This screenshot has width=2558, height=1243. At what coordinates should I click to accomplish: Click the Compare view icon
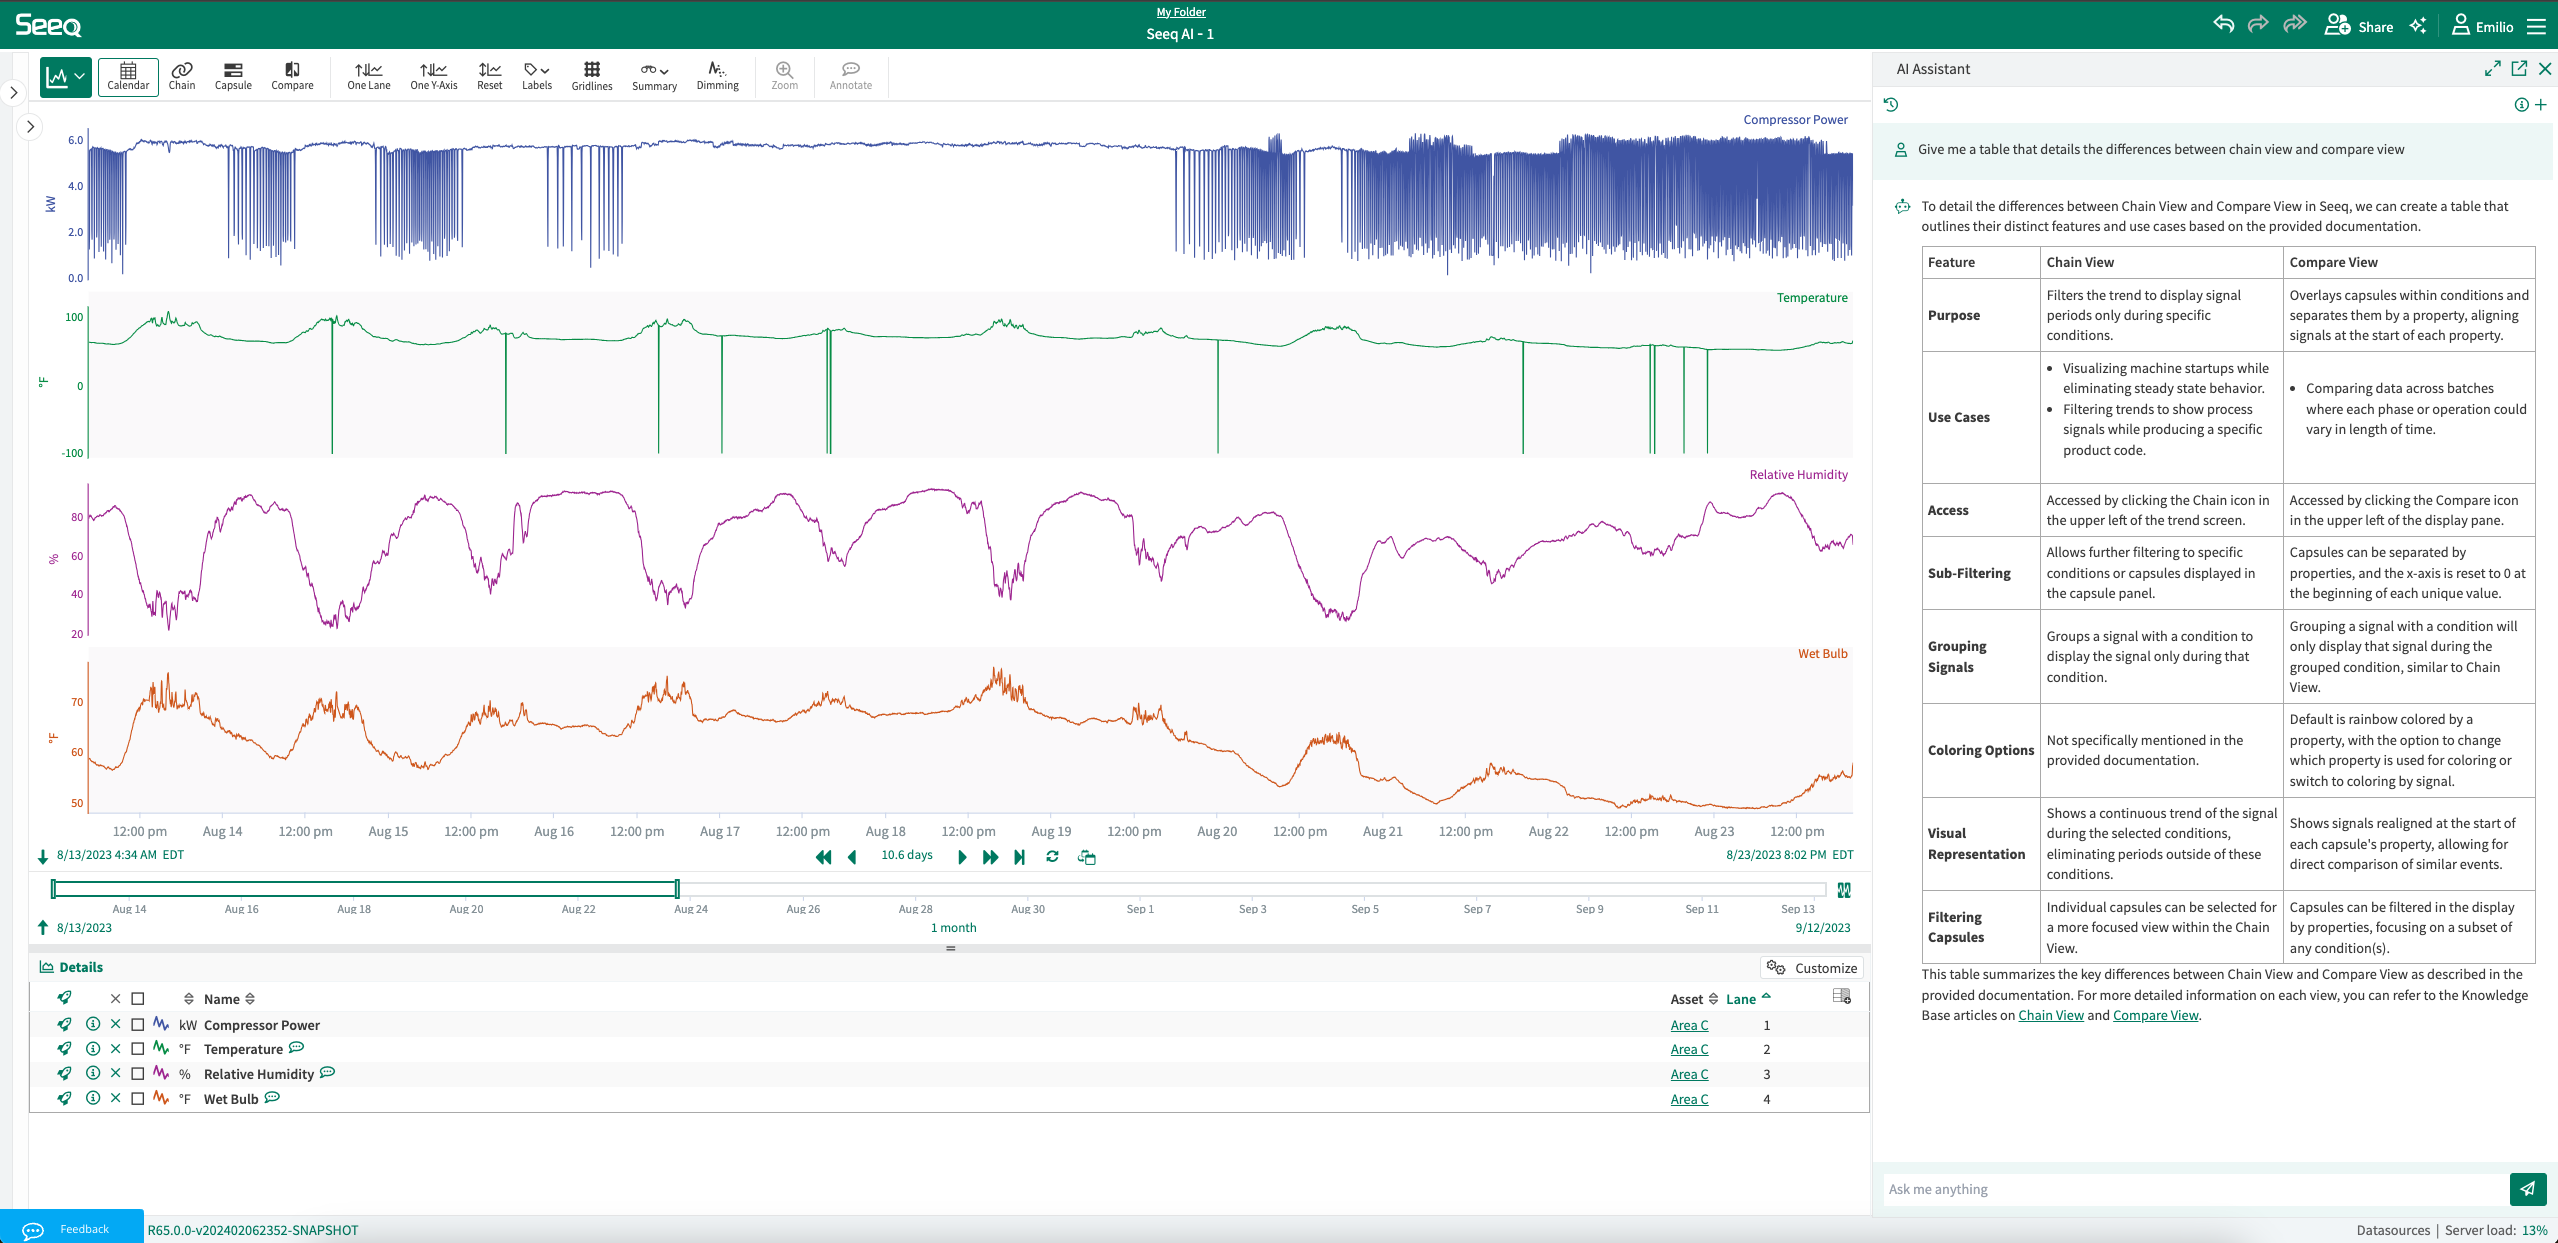pyautogui.click(x=292, y=75)
